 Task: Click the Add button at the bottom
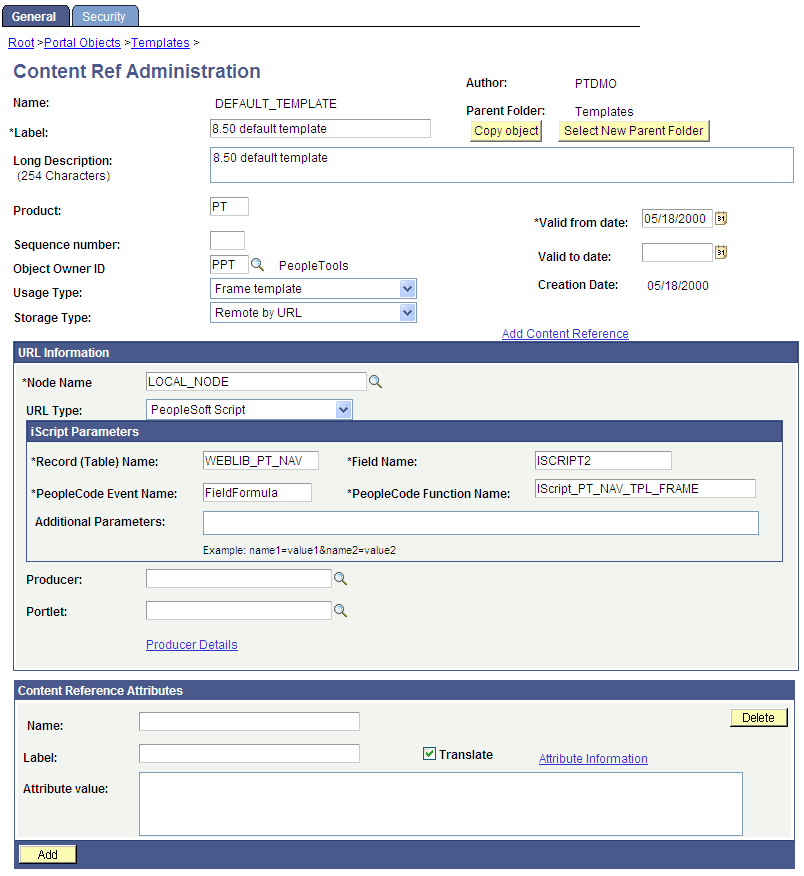click(x=46, y=854)
